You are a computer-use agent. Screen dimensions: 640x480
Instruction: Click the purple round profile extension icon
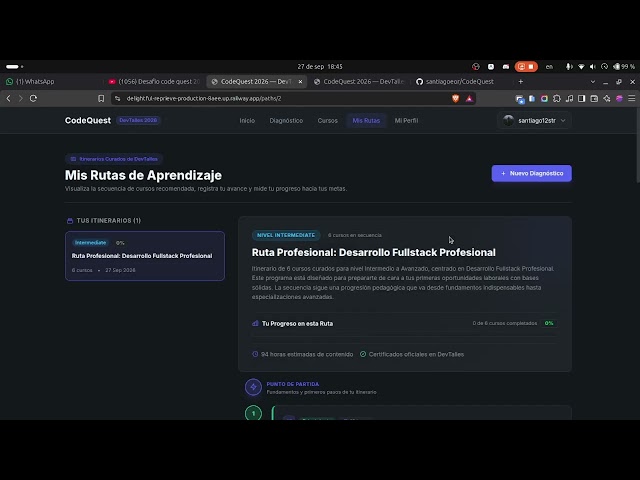619,98
